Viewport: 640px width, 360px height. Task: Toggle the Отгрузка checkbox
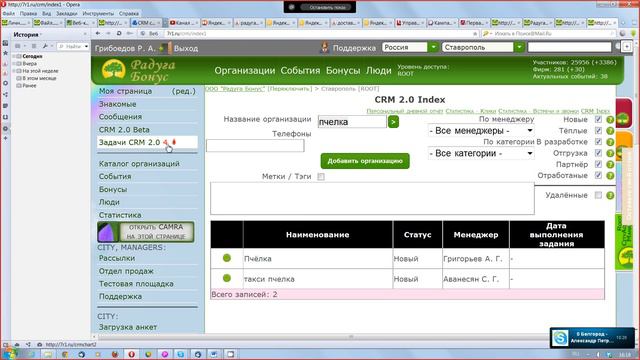pyautogui.click(x=598, y=153)
